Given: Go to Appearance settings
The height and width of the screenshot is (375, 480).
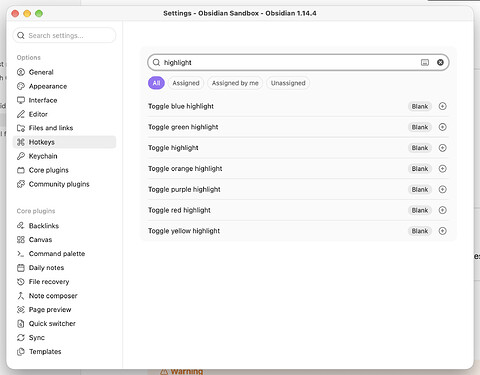Looking at the screenshot, I should [64, 86].
